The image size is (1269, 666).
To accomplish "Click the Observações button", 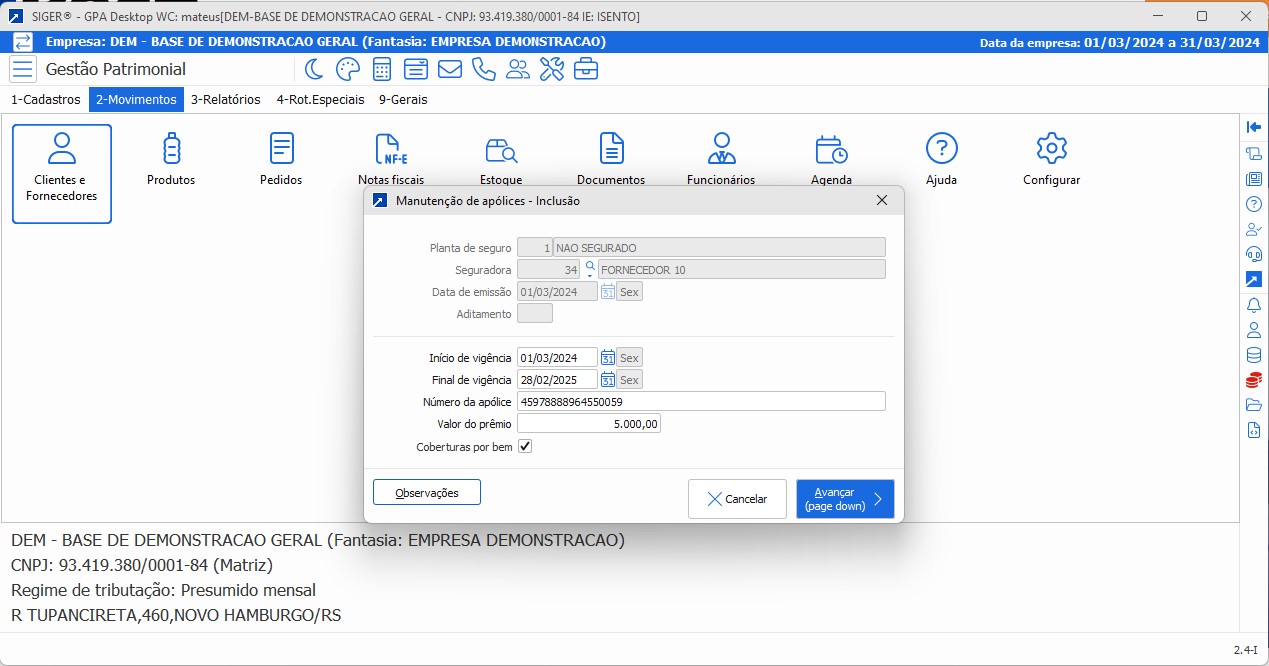I will click(x=427, y=493).
